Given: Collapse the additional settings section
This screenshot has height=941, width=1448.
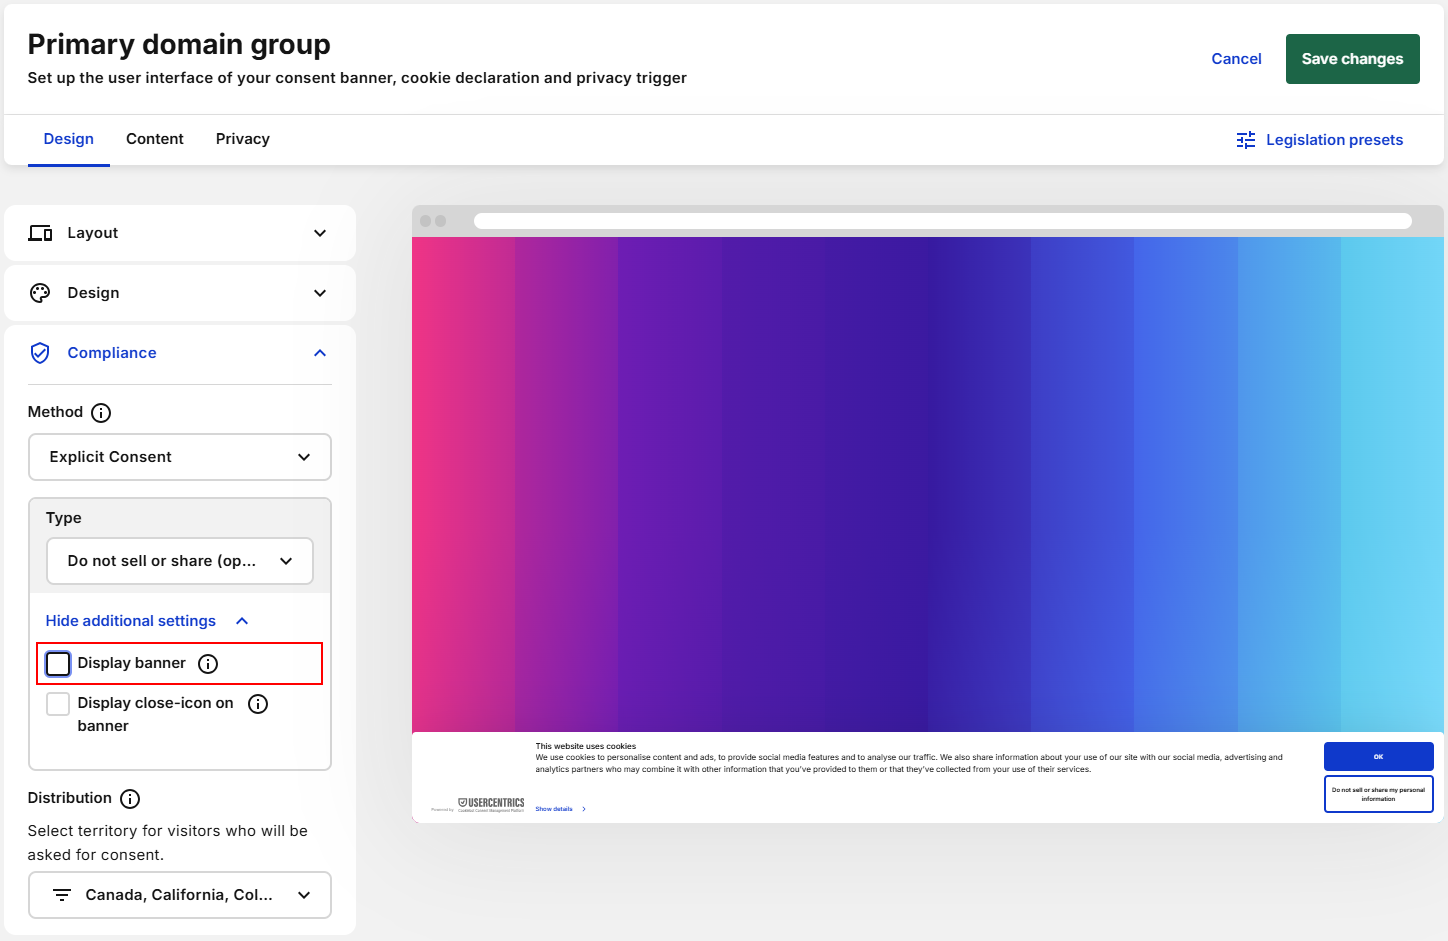Looking at the screenshot, I should [x=130, y=620].
